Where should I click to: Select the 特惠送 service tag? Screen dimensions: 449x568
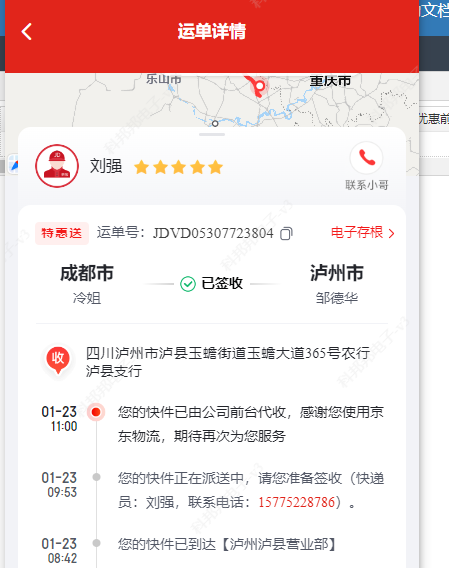pos(62,233)
